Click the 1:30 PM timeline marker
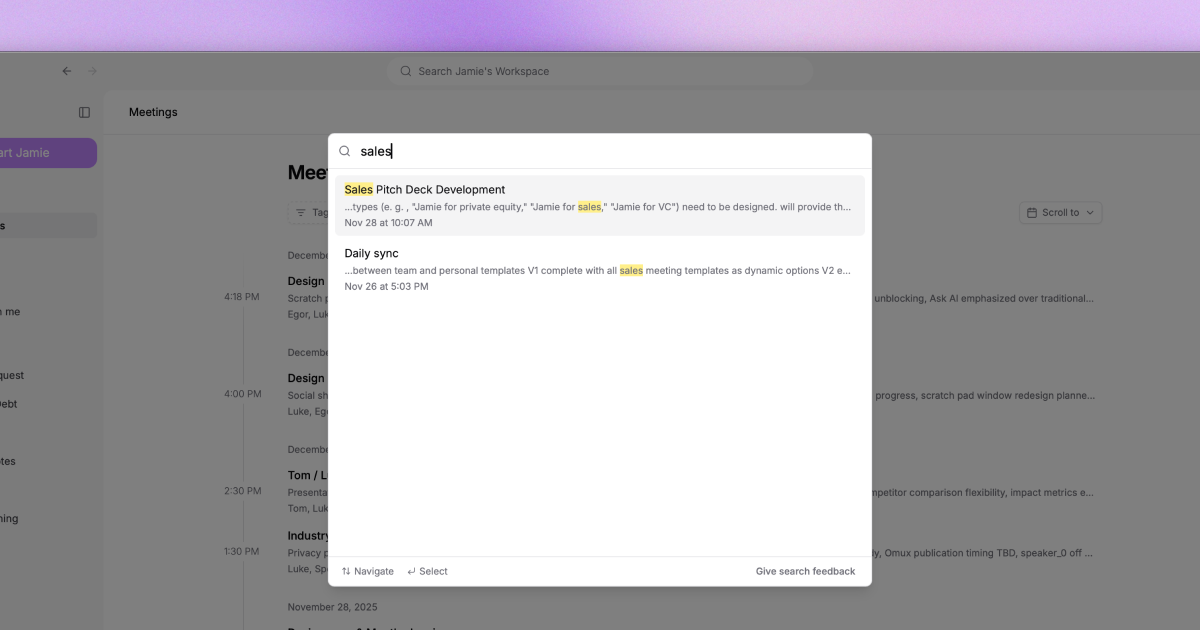This screenshot has height=630, width=1200. [242, 551]
